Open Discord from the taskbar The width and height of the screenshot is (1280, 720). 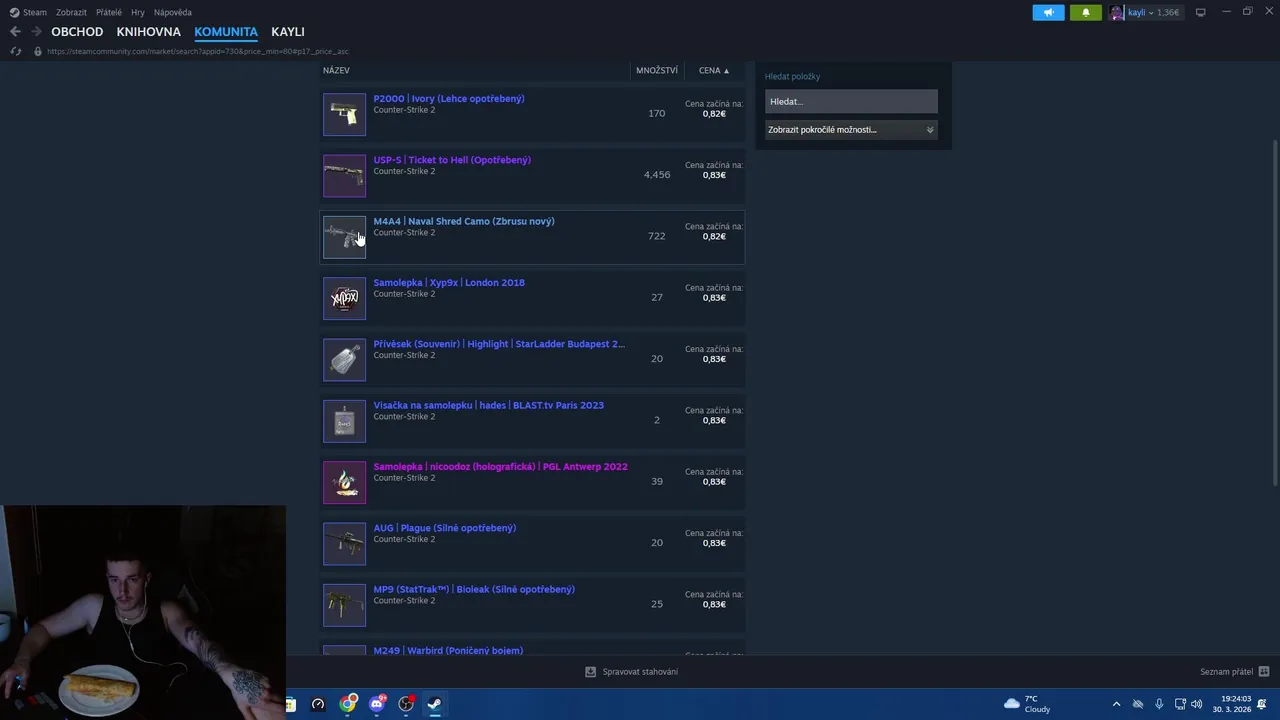coord(377,704)
